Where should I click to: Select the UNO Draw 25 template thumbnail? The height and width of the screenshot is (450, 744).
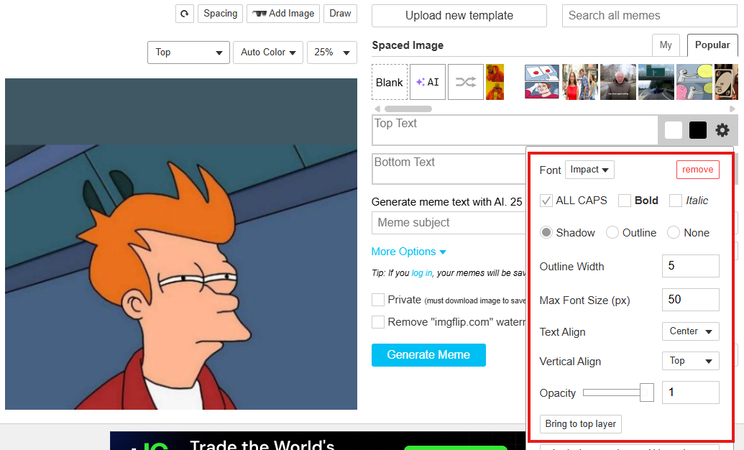coord(726,82)
